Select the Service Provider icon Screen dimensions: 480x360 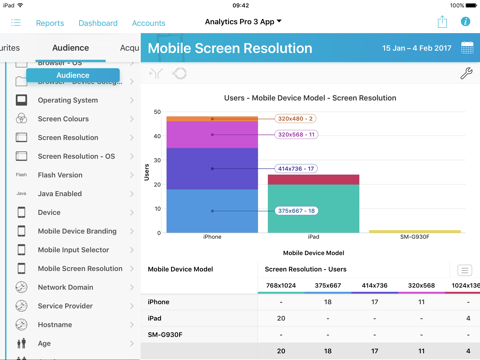click(21, 306)
